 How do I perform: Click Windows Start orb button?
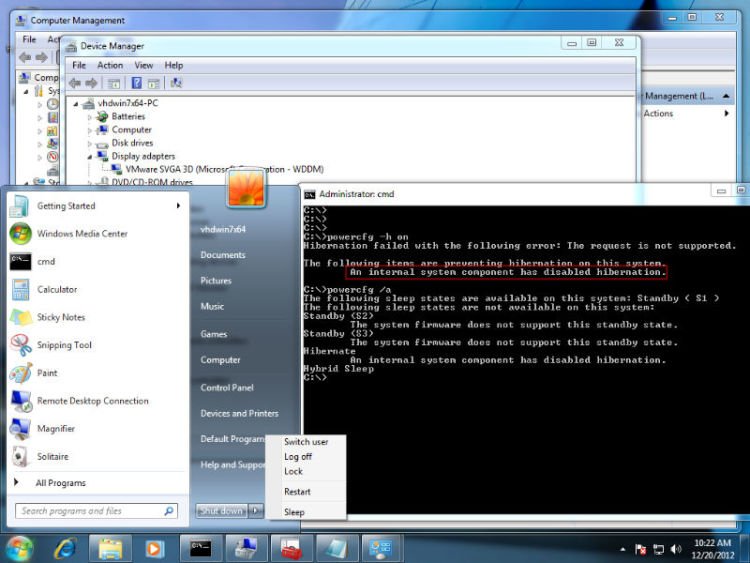[20, 548]
